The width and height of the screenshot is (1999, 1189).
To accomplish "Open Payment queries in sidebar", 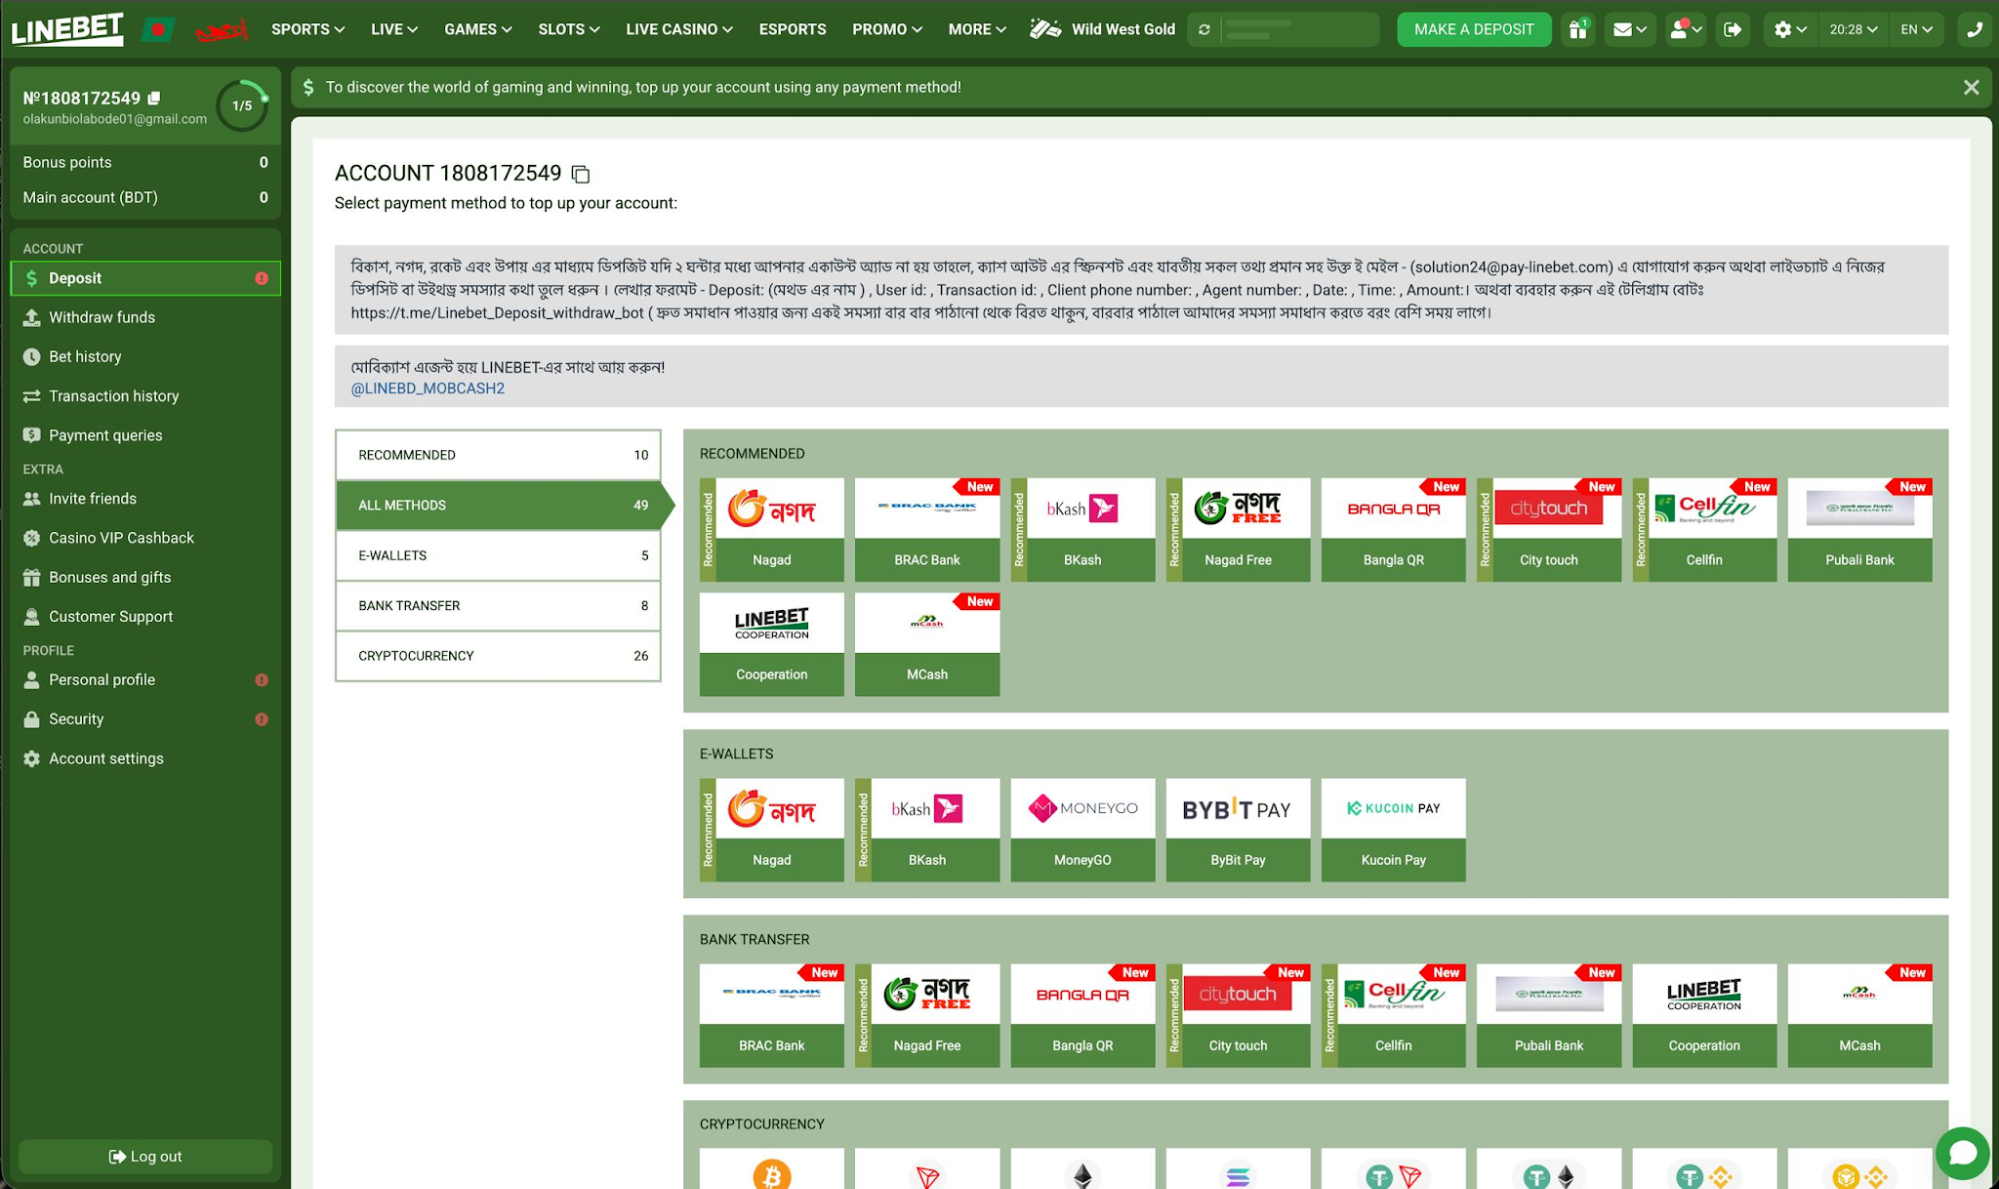I will [145, 435].
